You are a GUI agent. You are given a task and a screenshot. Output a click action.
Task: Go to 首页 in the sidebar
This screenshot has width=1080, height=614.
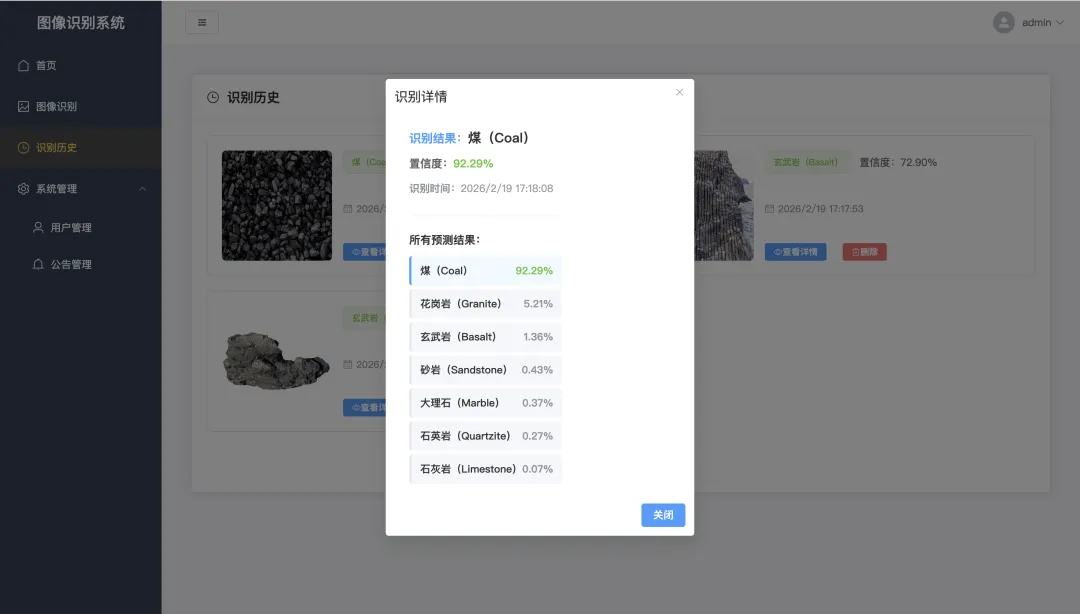pos(81,65)
